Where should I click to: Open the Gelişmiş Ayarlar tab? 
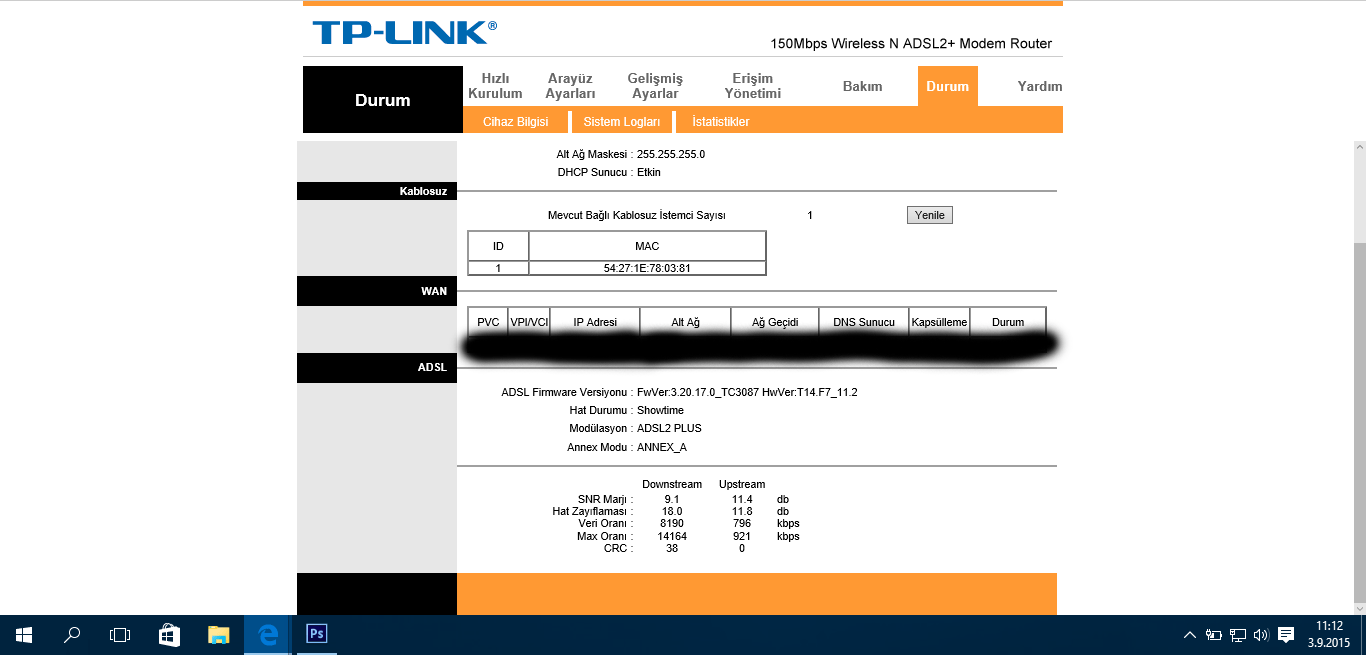(x=655, y=86)
